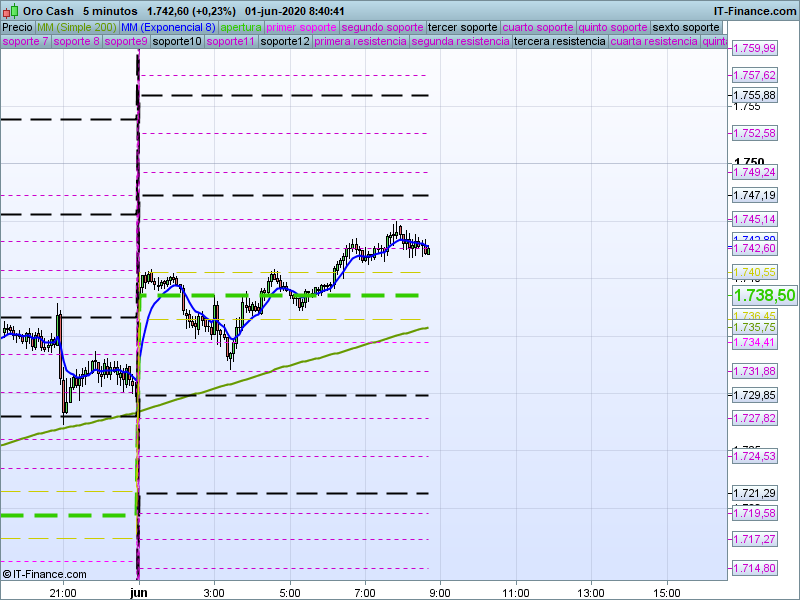Click the 1.721,29 price level label
Image resolution: width=800 pixels, height=600 pixels.
755,493
